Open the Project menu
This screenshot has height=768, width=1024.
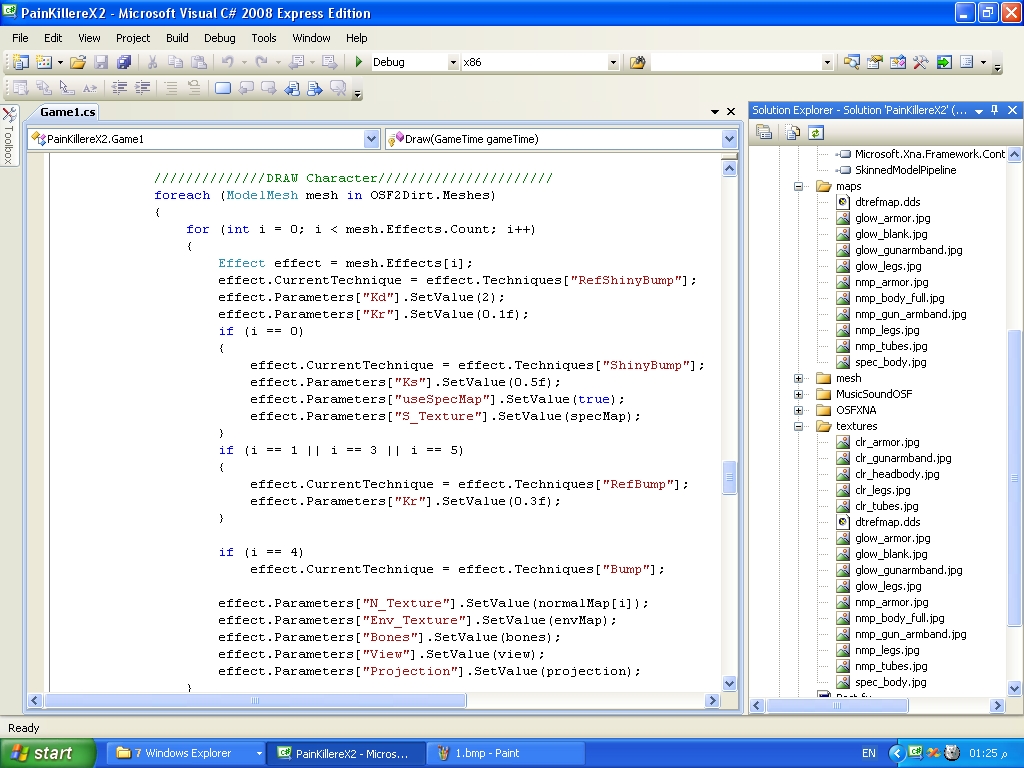point(133,38)
